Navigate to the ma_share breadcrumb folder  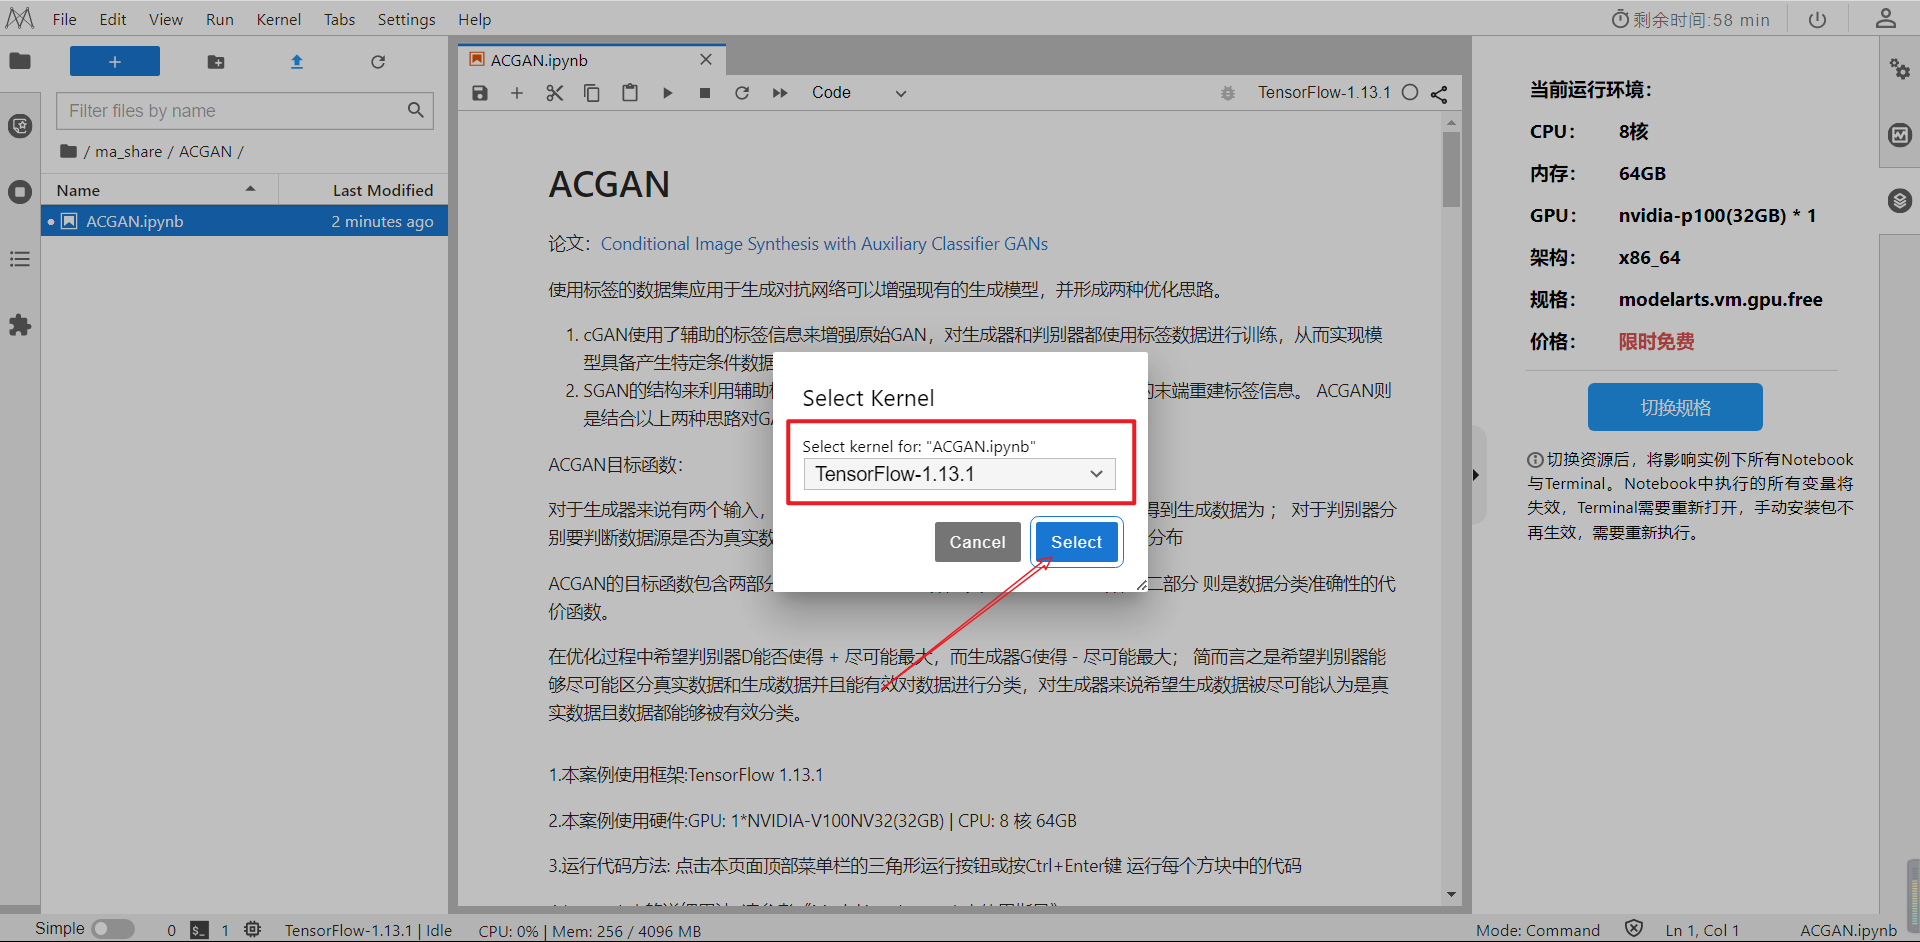(128, 152)
